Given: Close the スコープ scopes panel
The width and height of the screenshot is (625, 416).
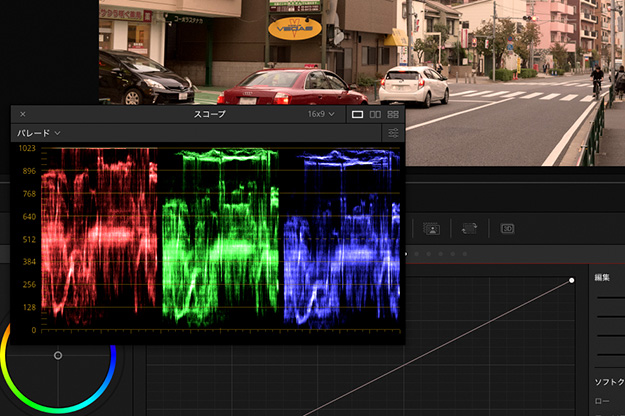Looking at the screenshot, I should coord(23,115).
